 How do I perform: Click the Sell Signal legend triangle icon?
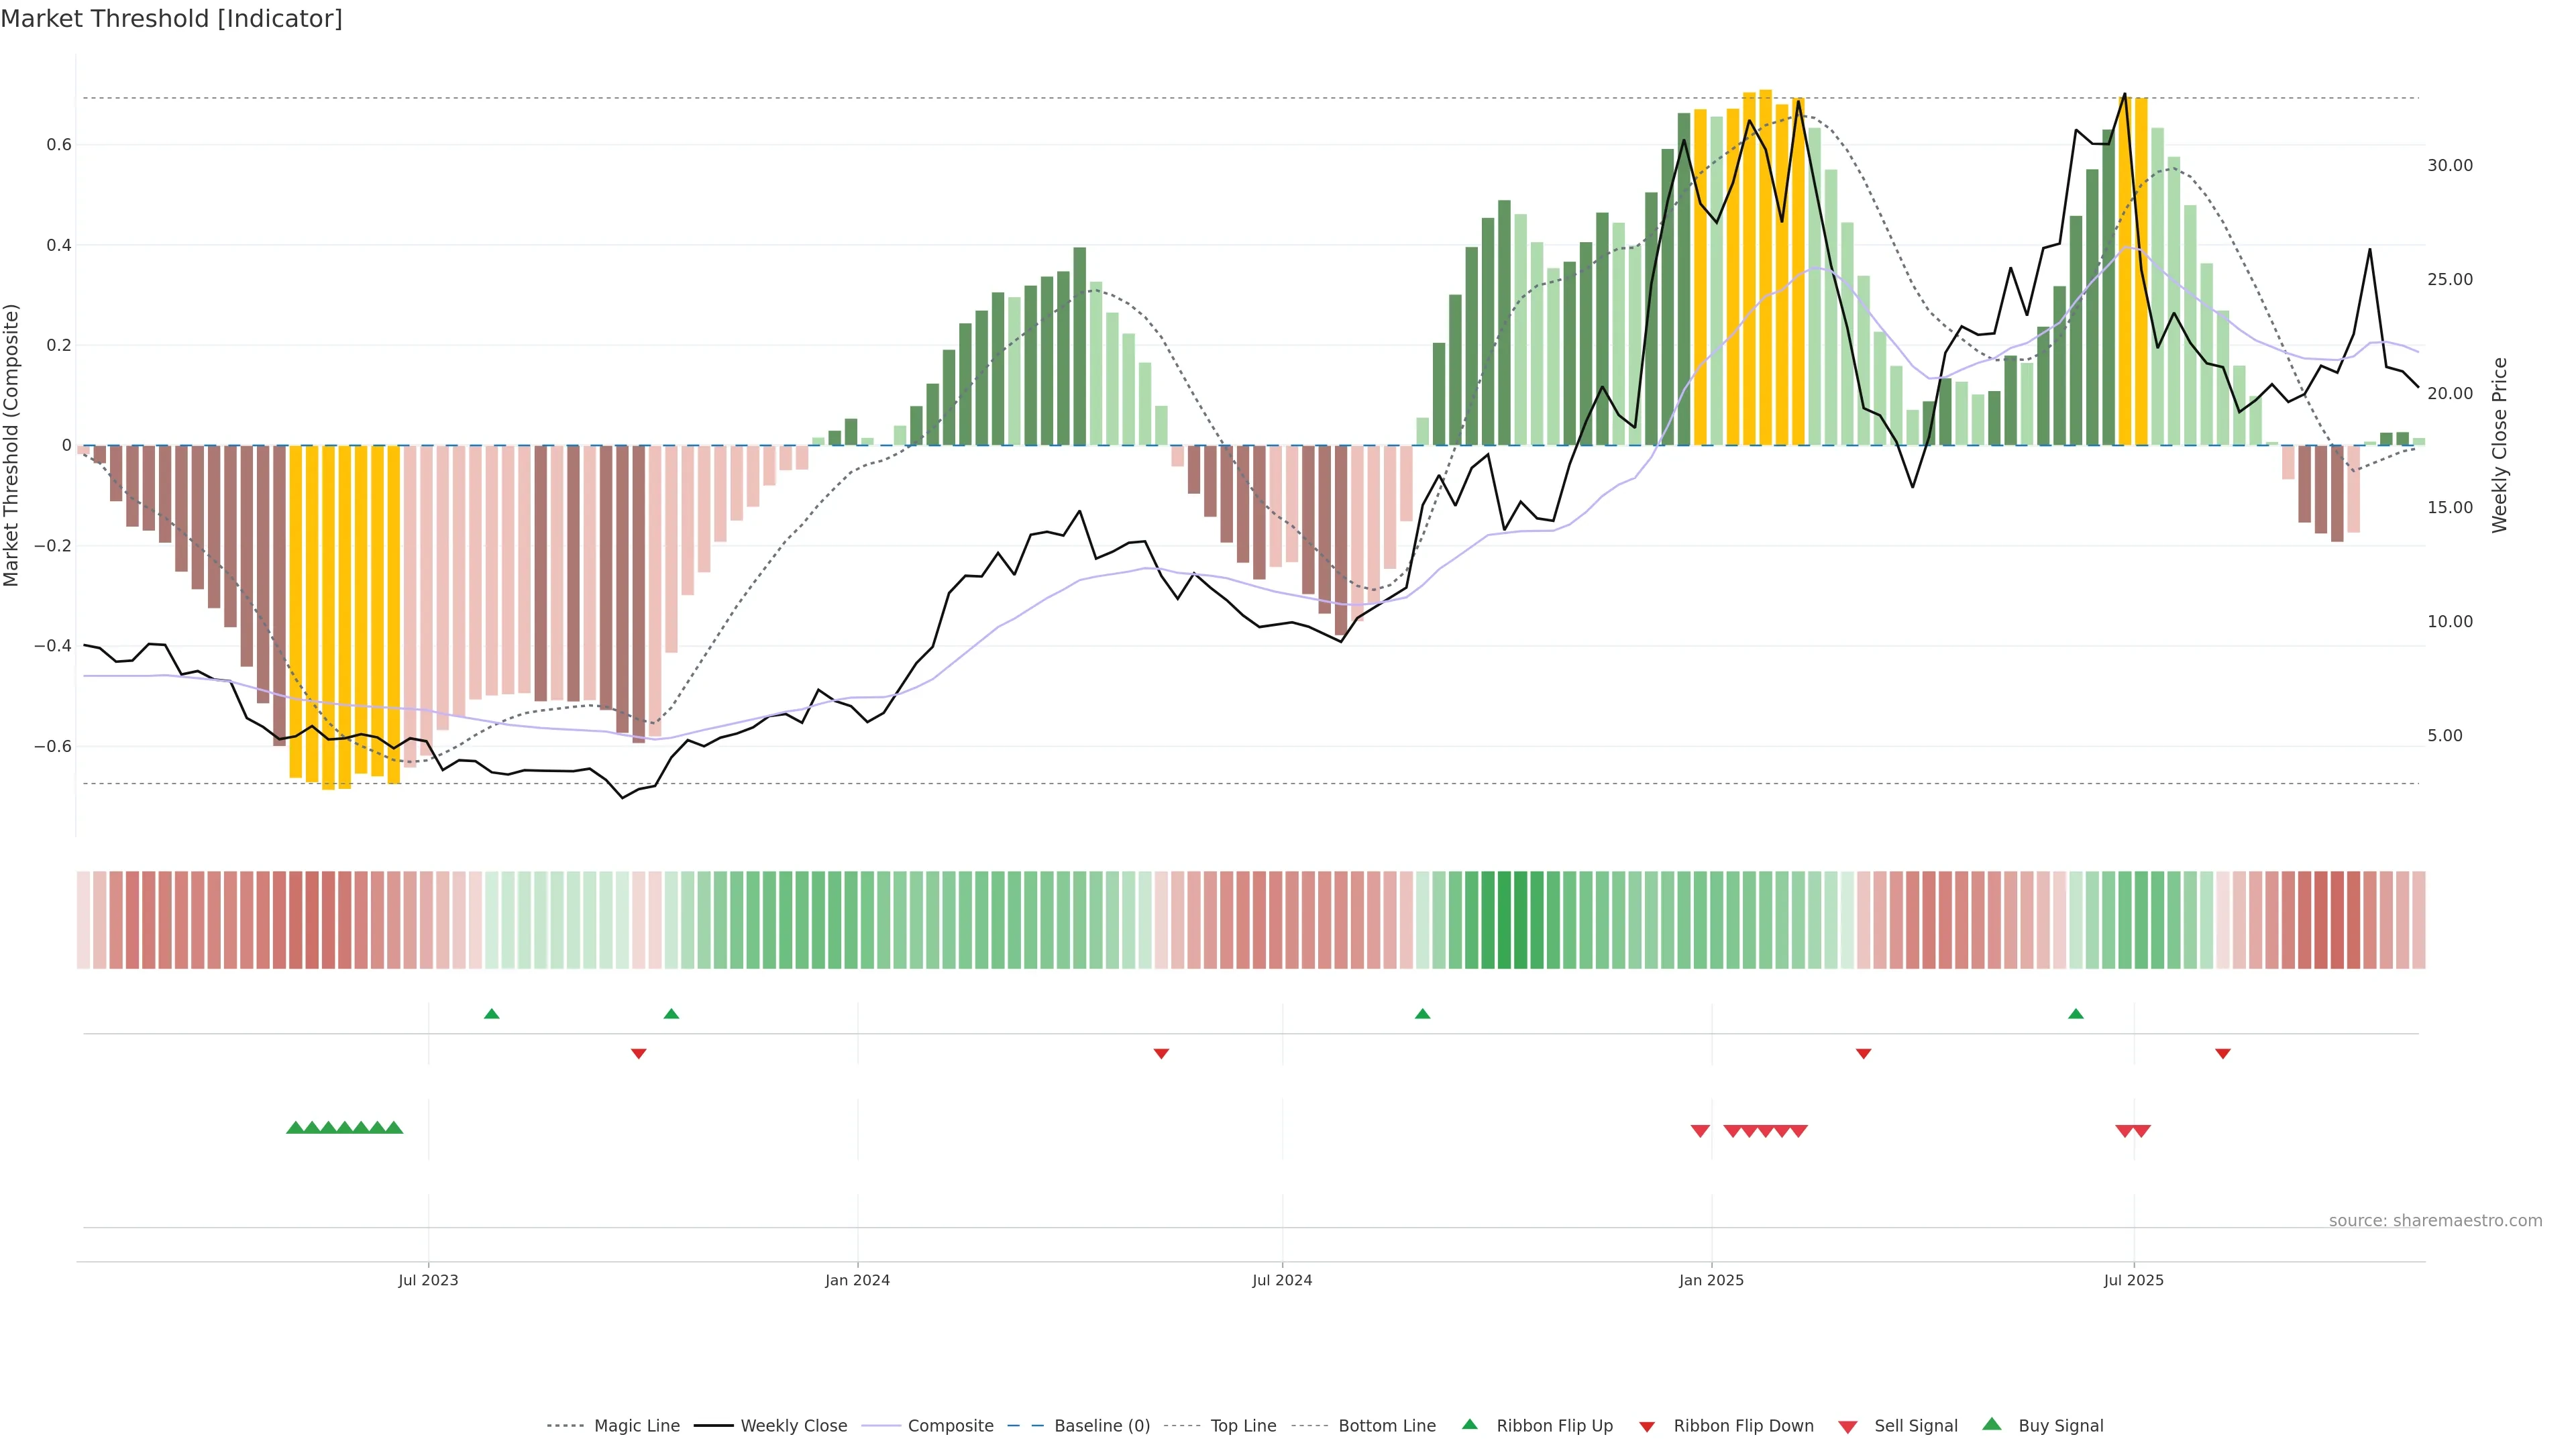tap(1847, 1427)
